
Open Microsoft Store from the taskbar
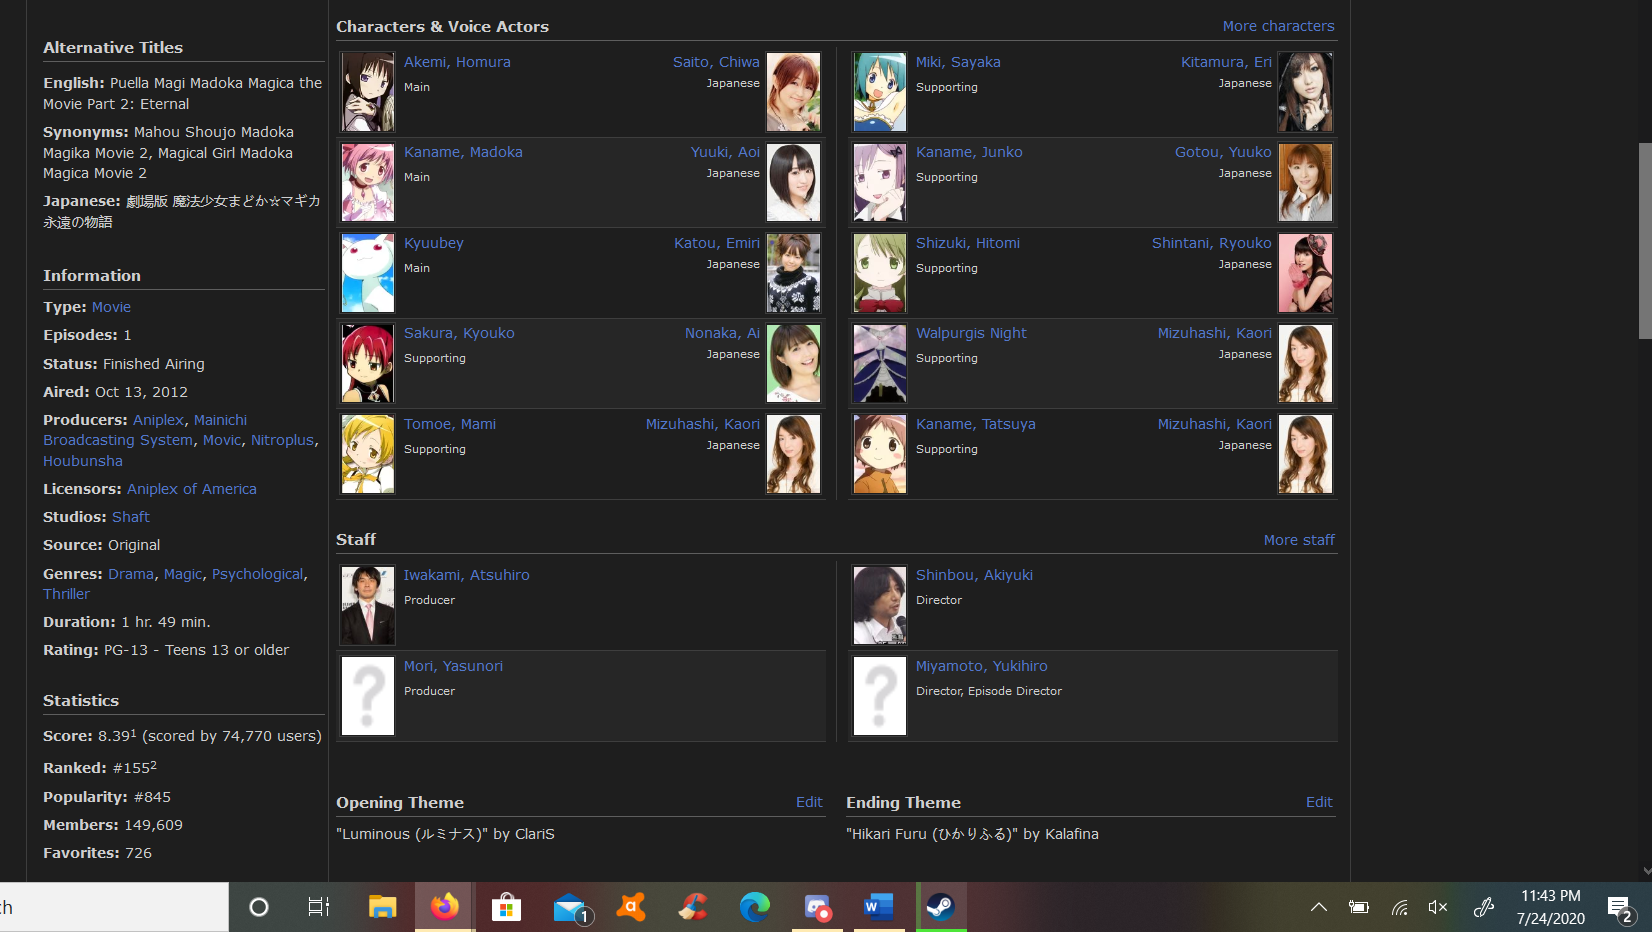506,907
